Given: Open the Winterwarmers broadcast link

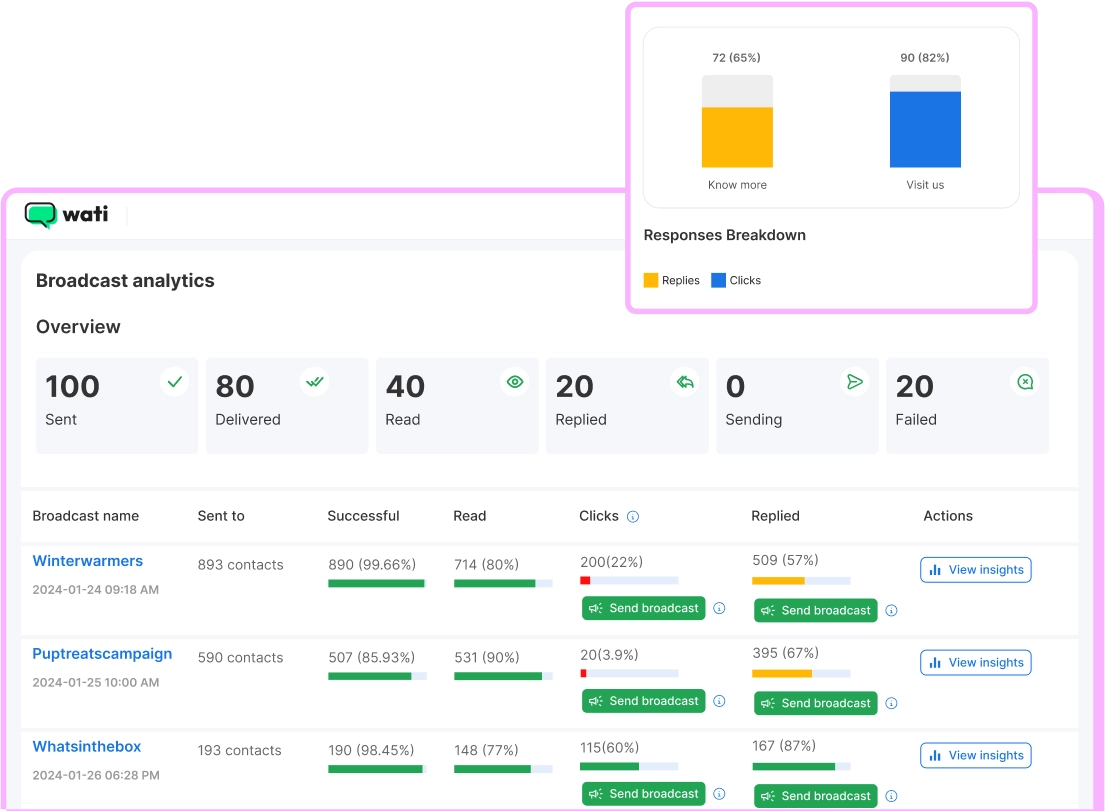Looking at the screenshot, I should pyautogui.click(x=88, y=561).
